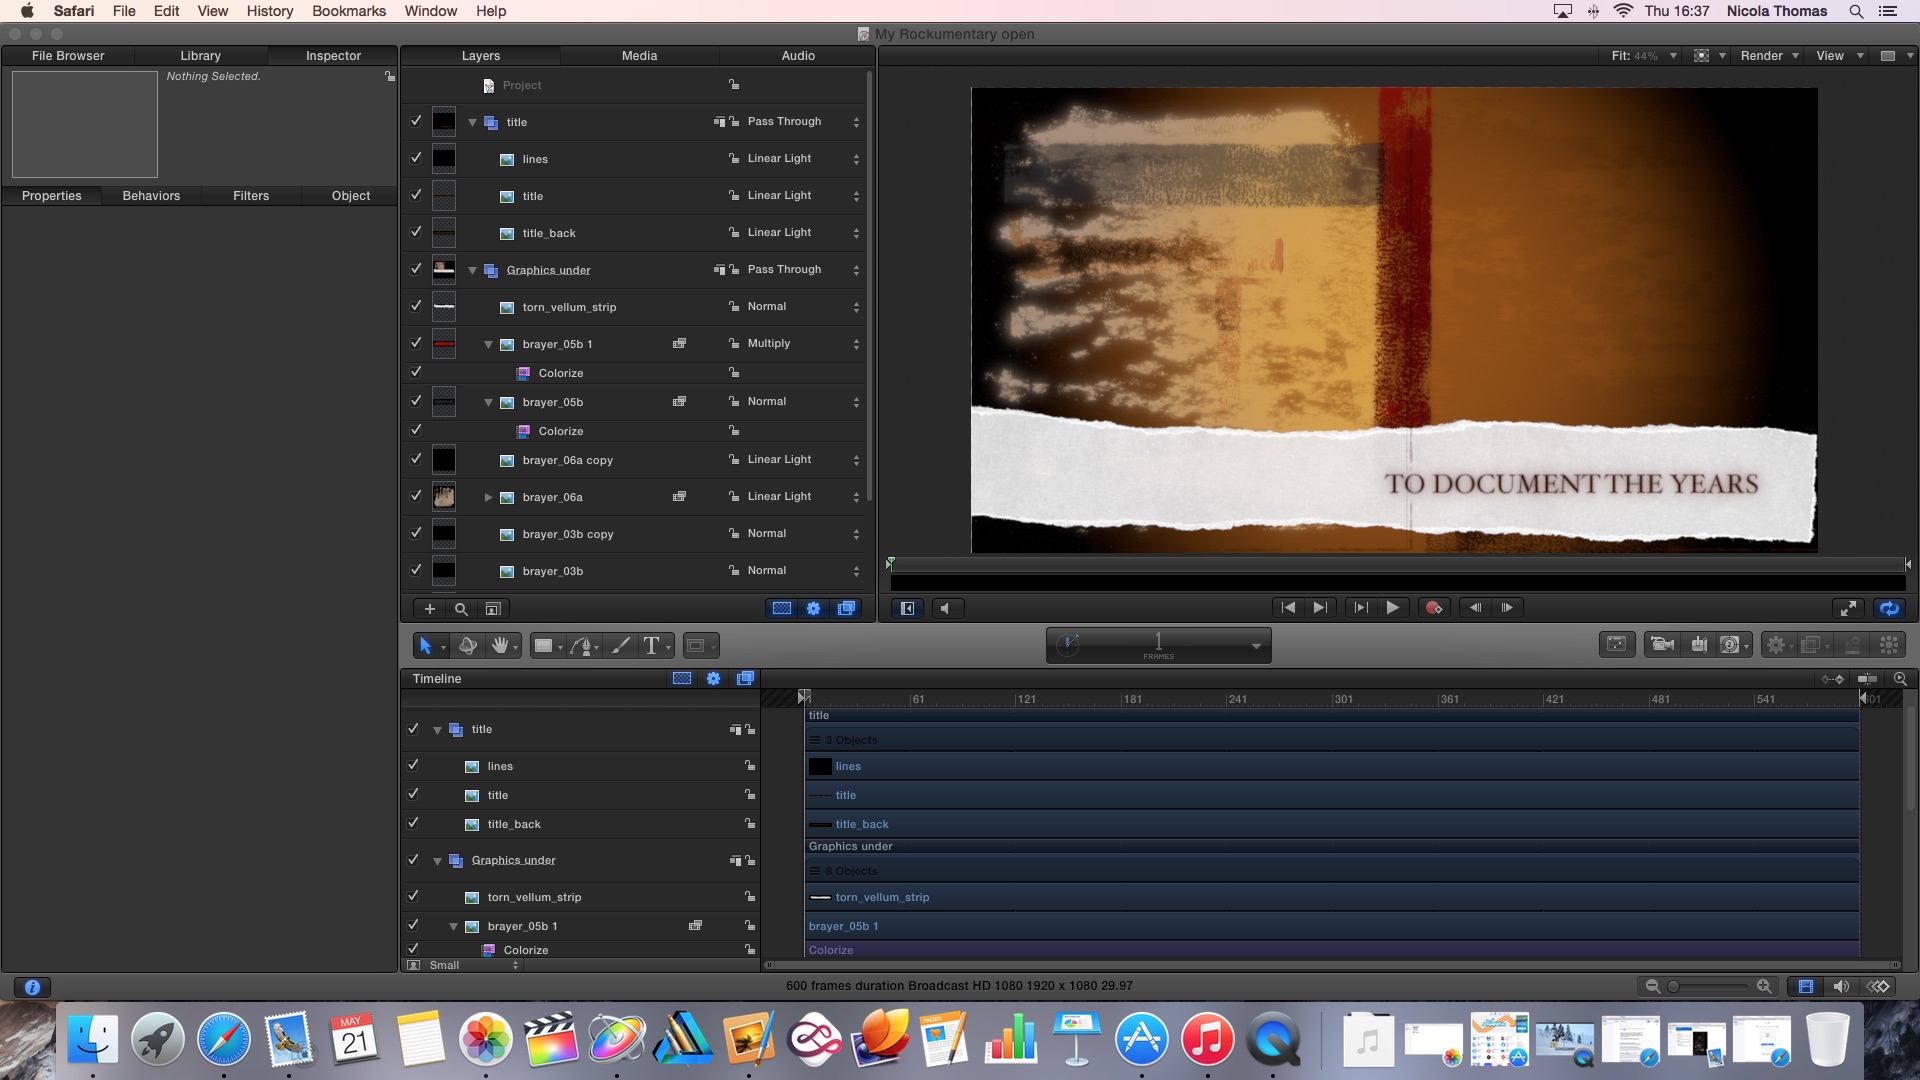Uncheck visibility of torn_vellum_strip layer
This screenshot has width=1920, height=1080.
tap(416, 306)
